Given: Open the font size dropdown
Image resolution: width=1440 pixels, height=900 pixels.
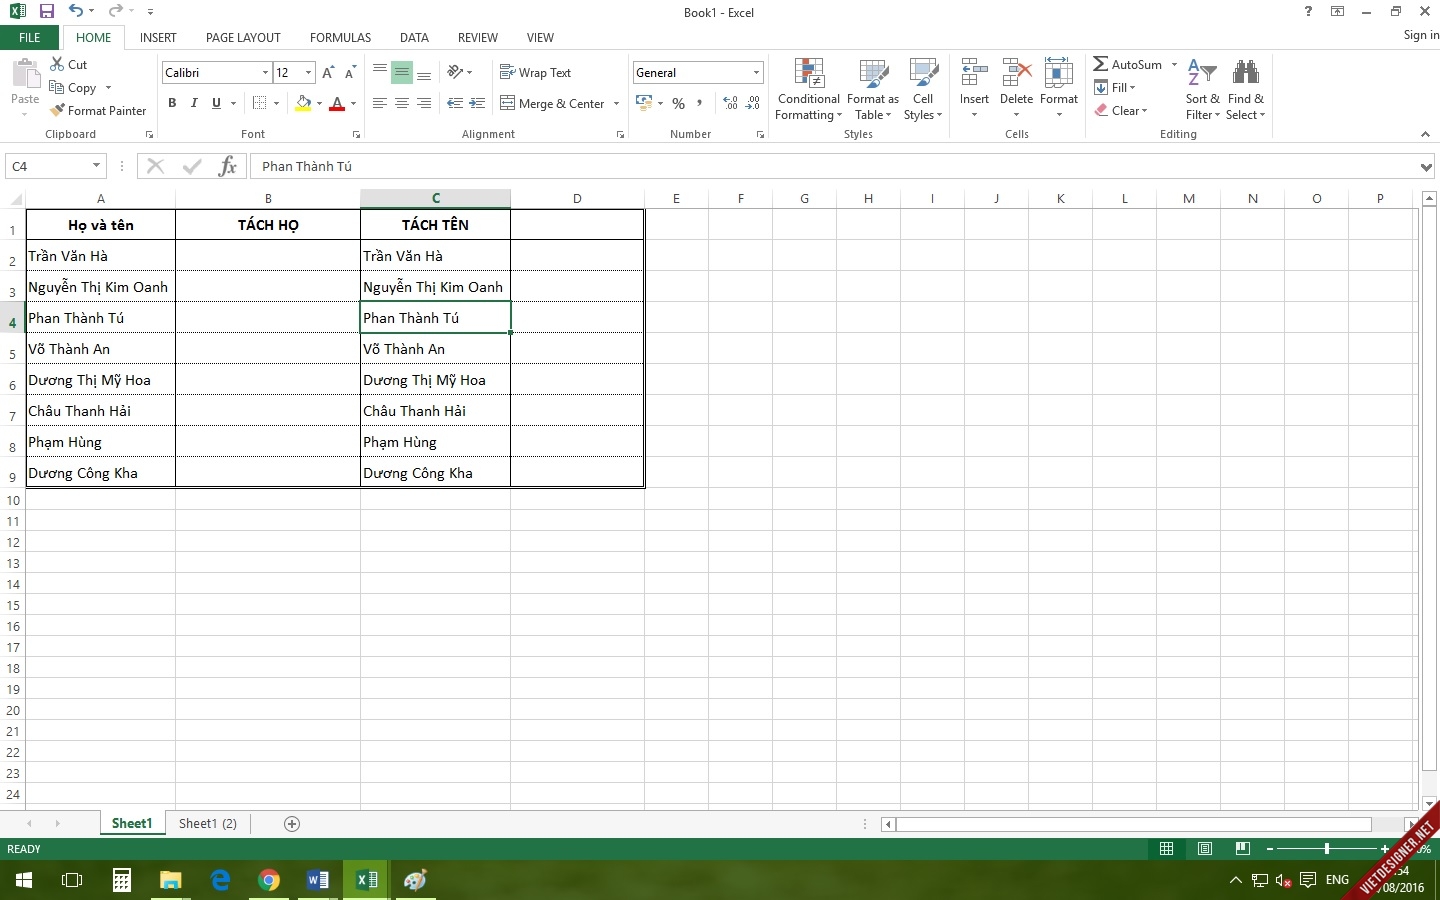Looking at the screenshot, I should pos(308,72).
